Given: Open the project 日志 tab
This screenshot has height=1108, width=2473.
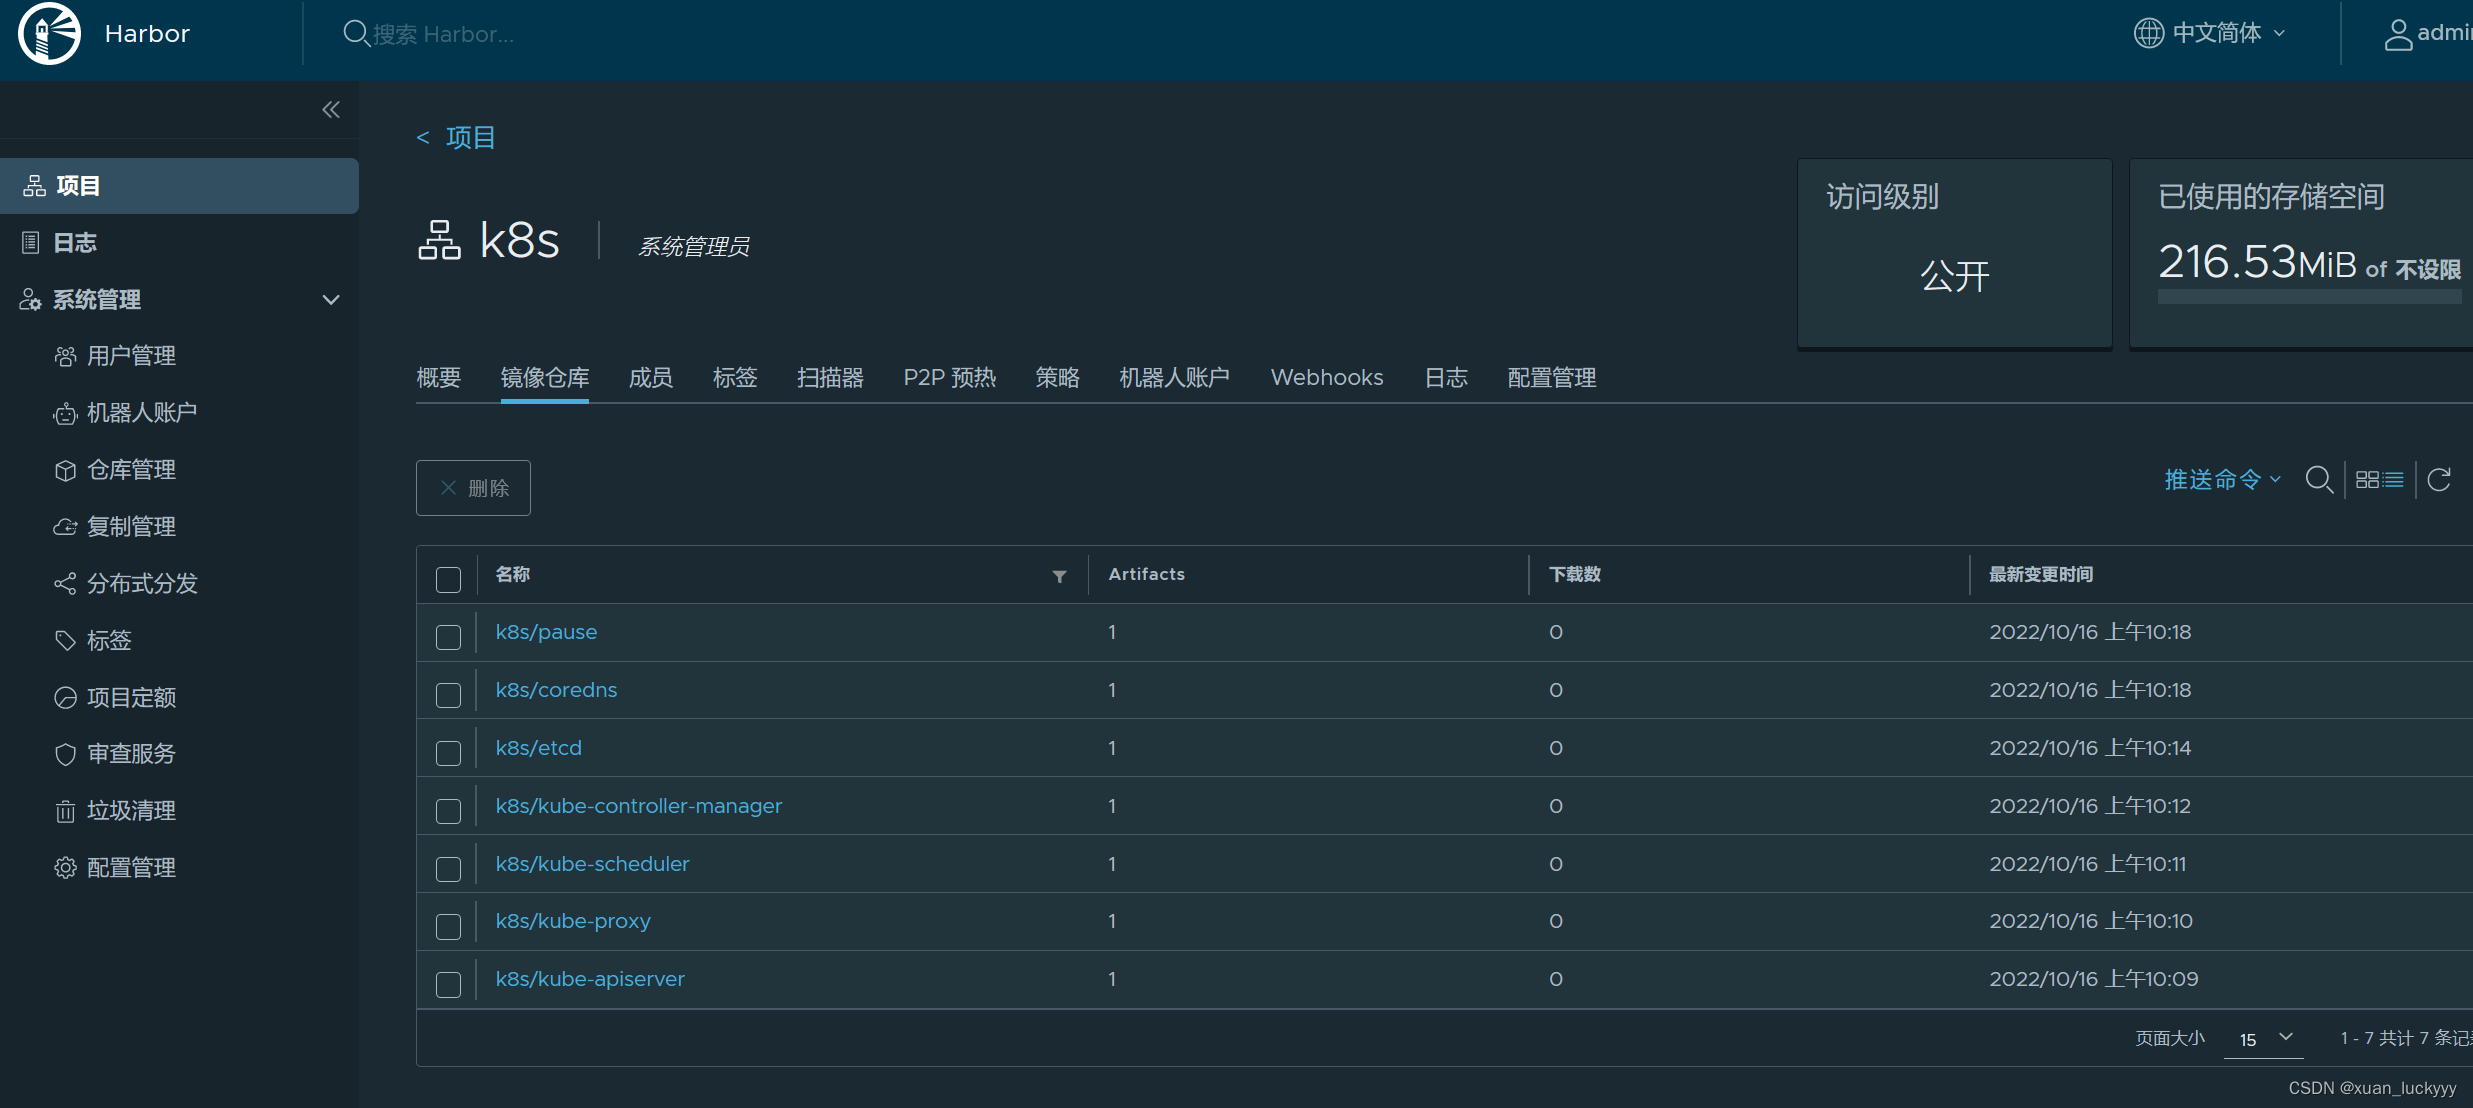Looking at the screenshot, I should coord(1446,378).
